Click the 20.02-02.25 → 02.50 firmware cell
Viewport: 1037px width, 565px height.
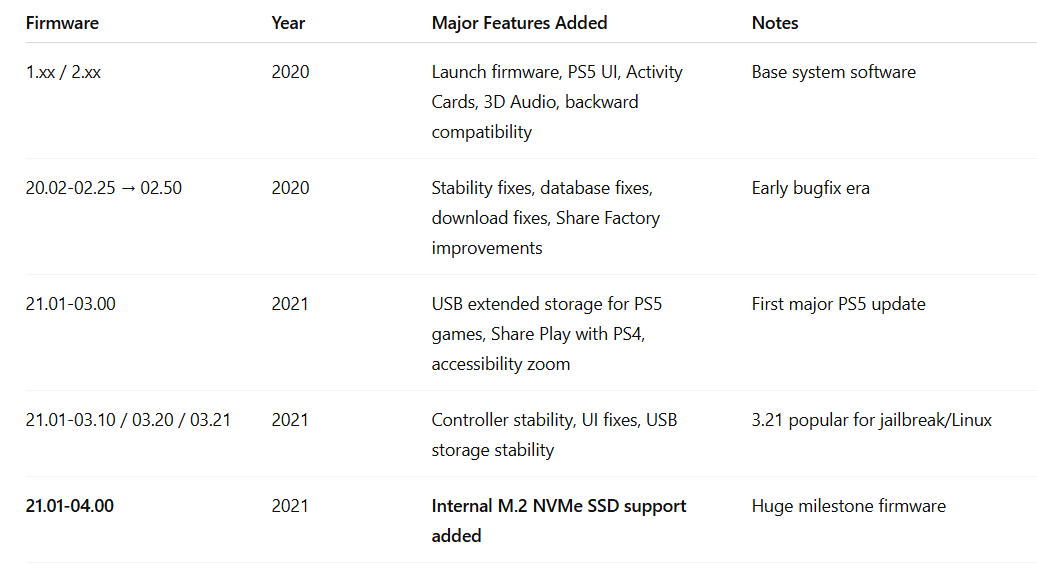(x=104, y=188)
